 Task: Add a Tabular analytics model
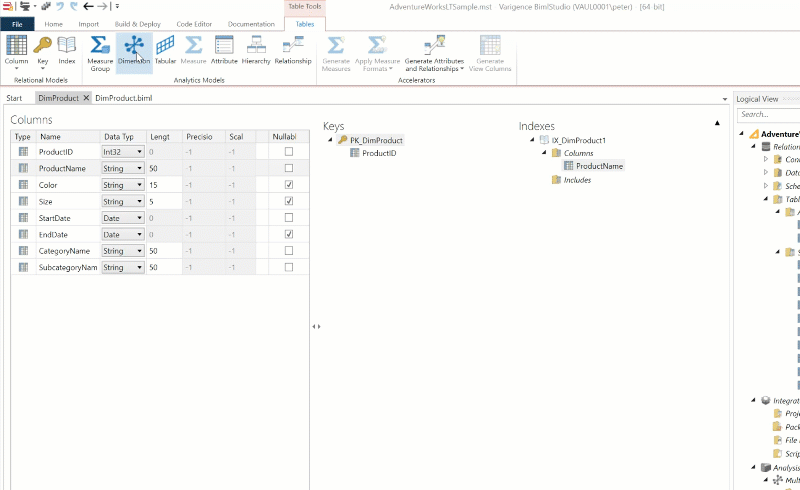tap(165, 51)
